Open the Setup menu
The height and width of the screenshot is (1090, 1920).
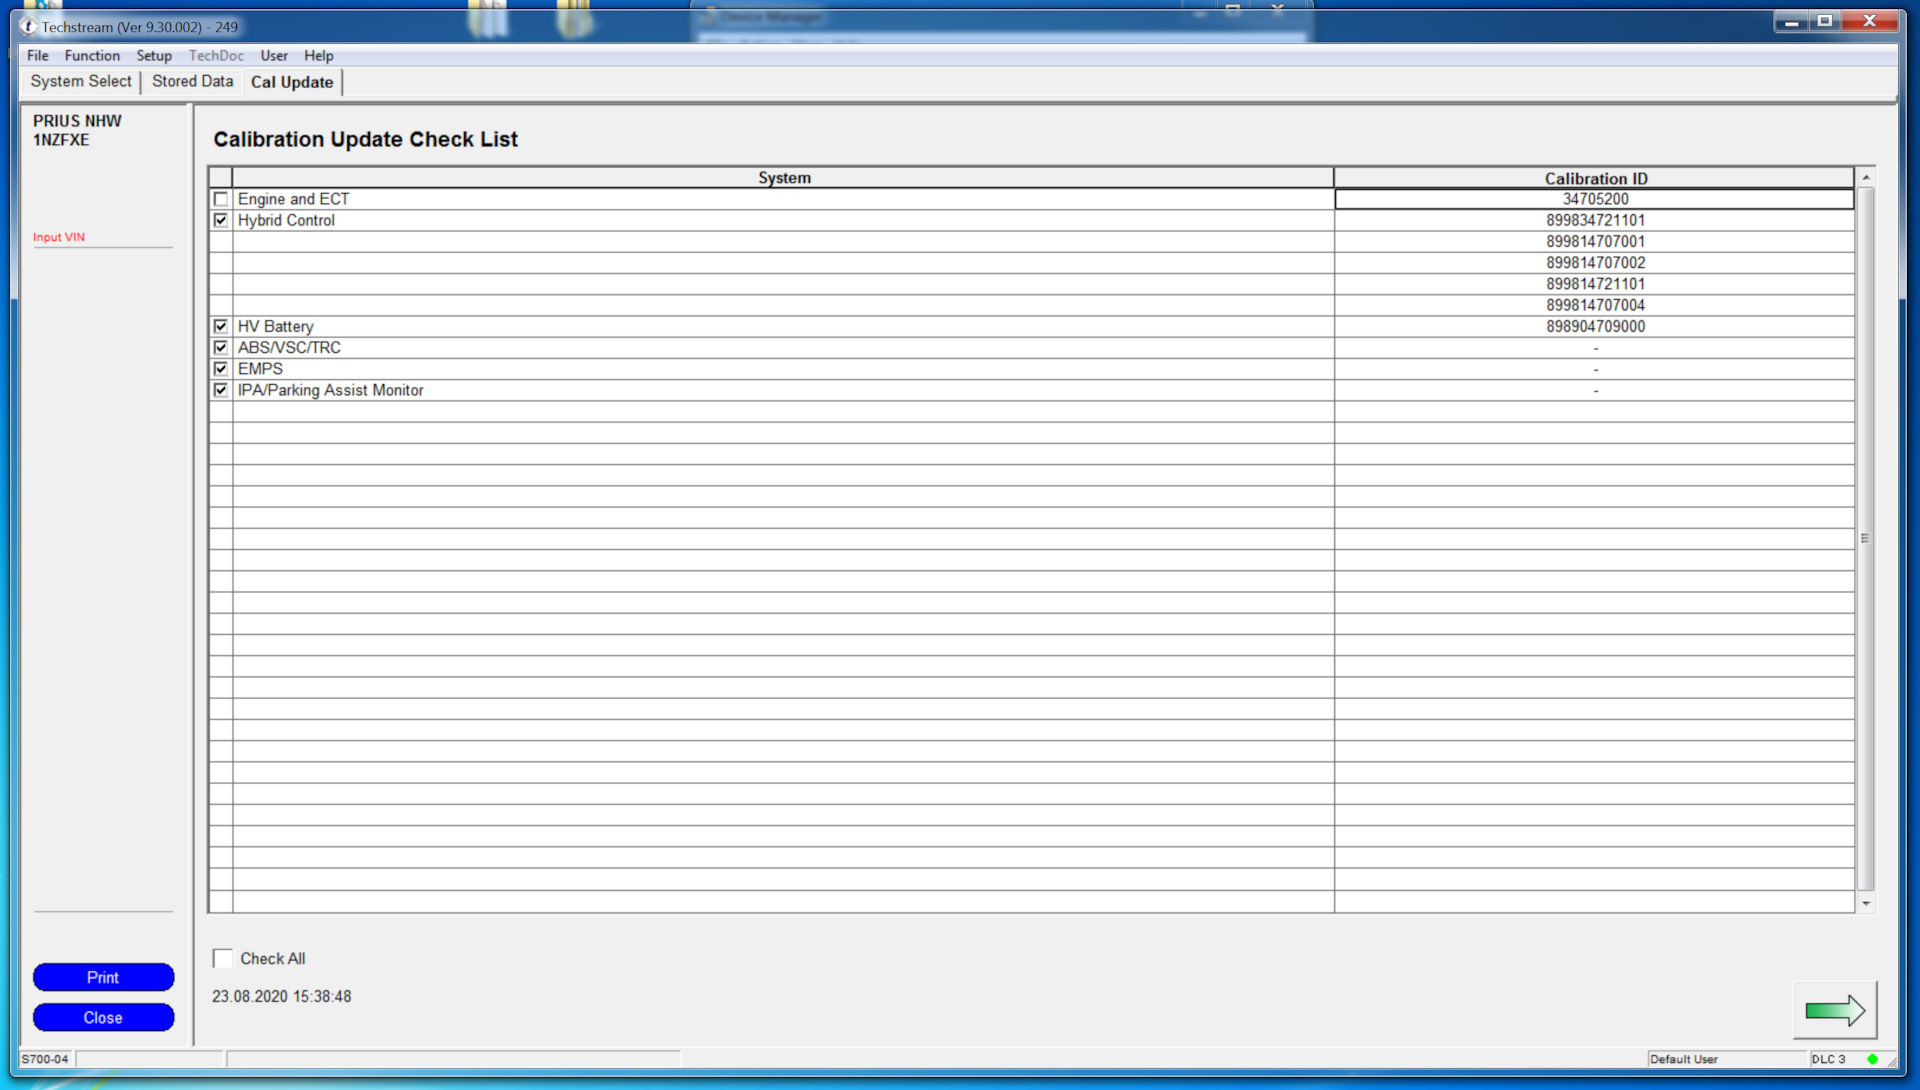pyautogui.click(x=152, y=55)
